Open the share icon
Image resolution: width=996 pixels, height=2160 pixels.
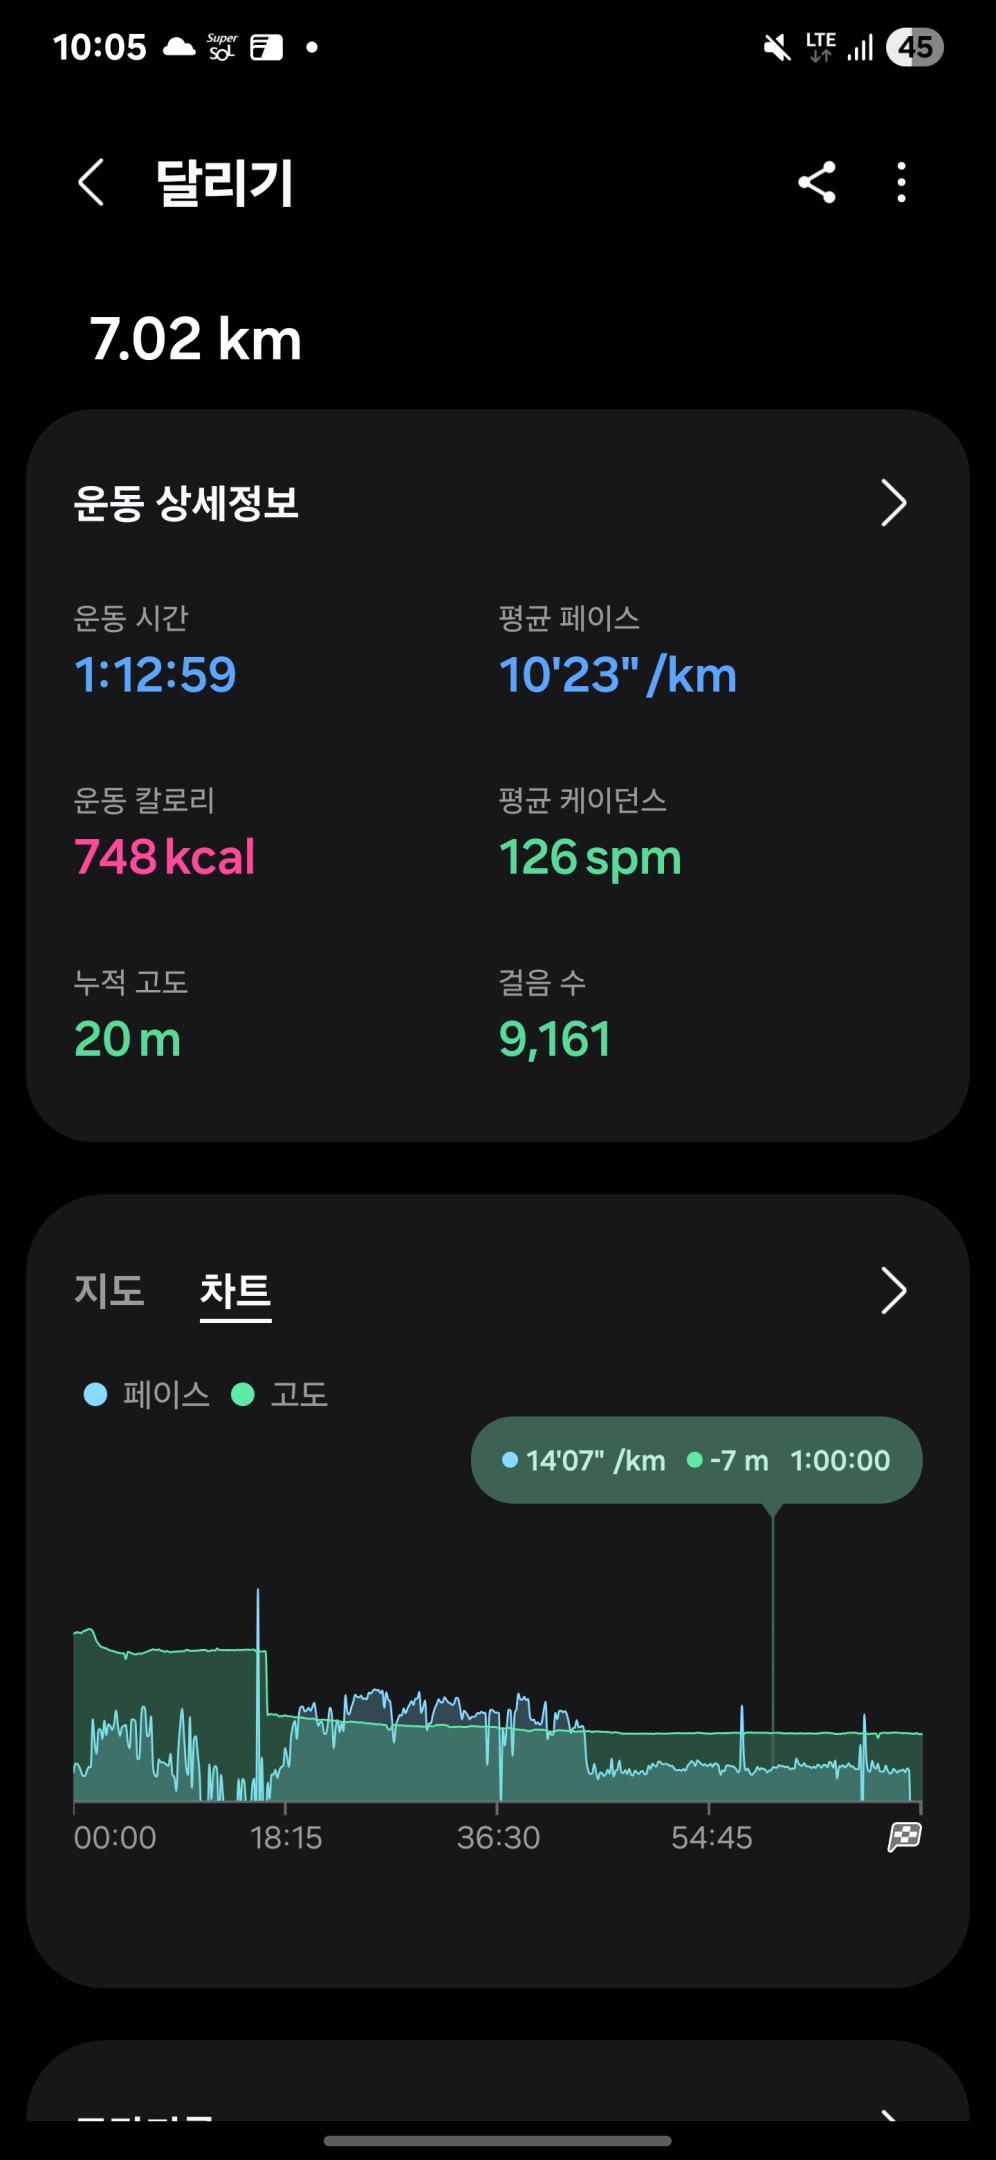click(x=816, y=183)
